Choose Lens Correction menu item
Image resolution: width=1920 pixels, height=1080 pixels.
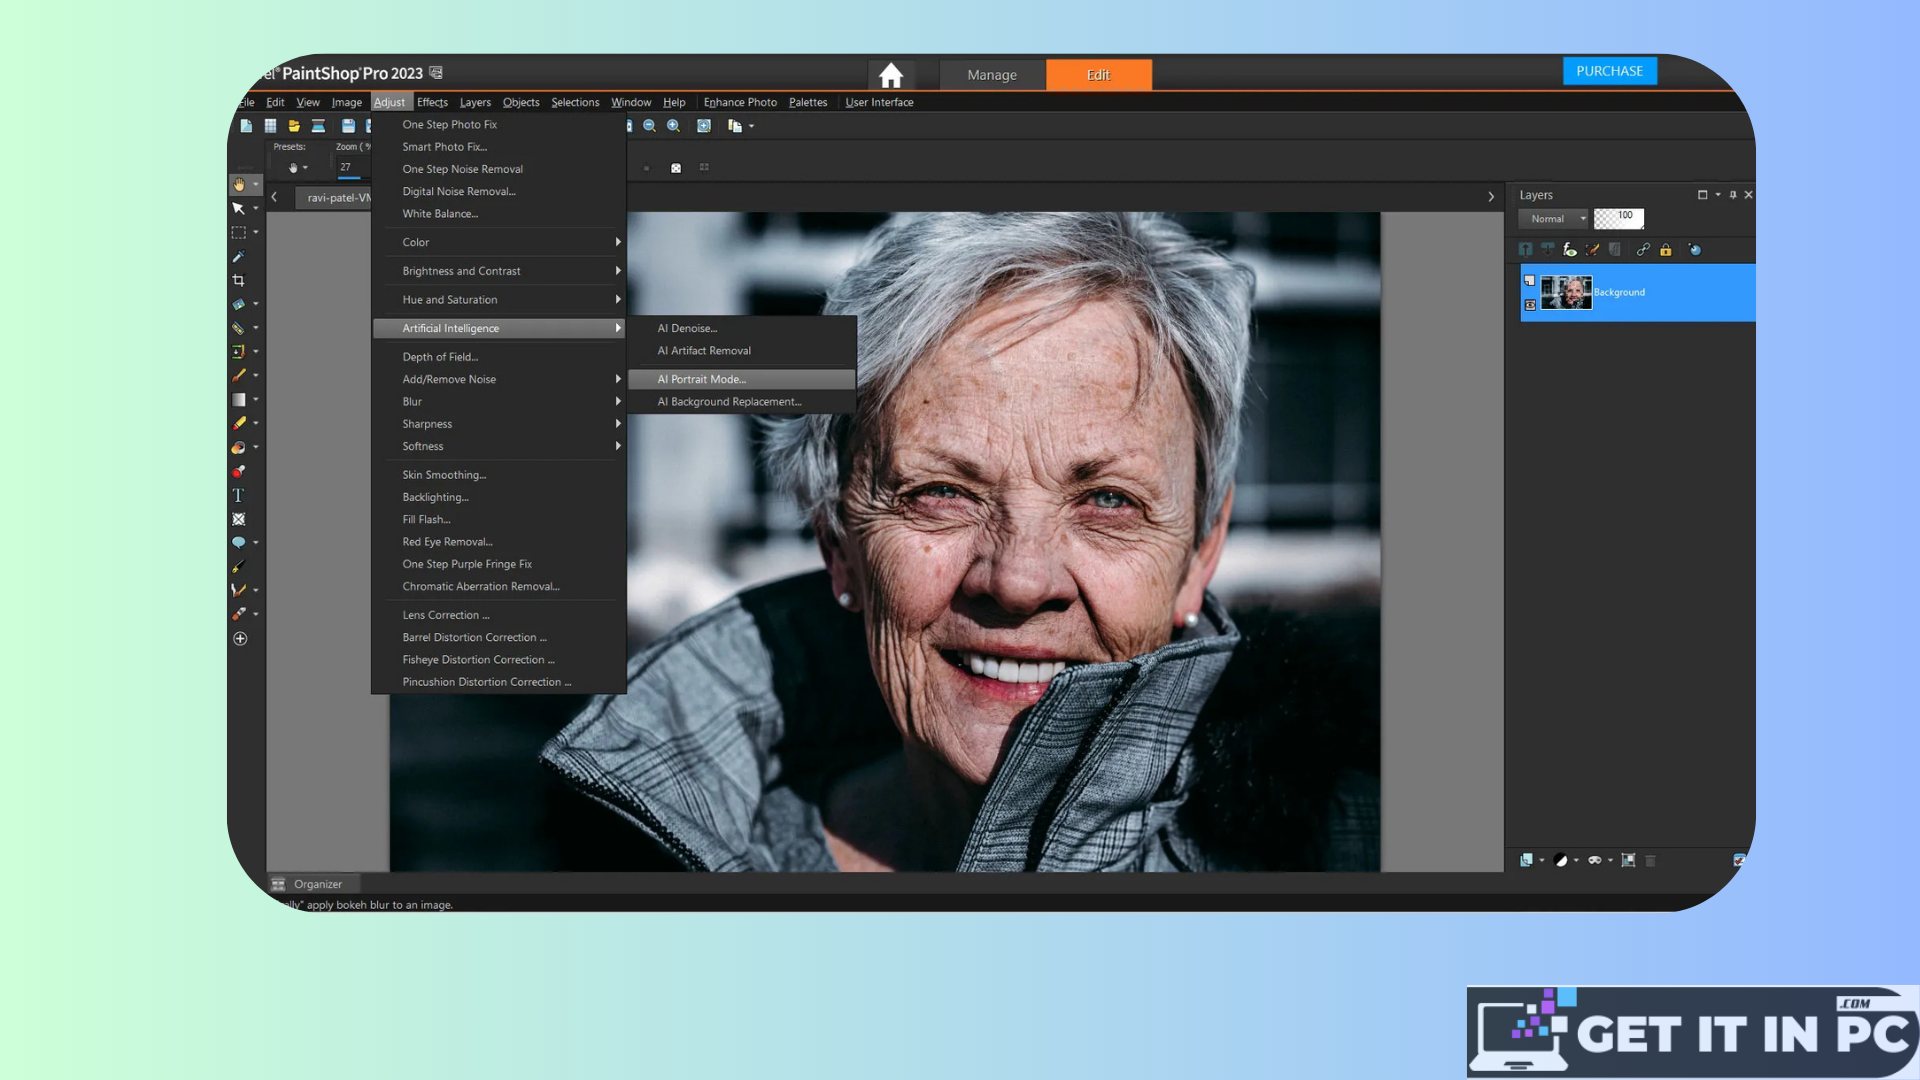click(x=499, y=615)
